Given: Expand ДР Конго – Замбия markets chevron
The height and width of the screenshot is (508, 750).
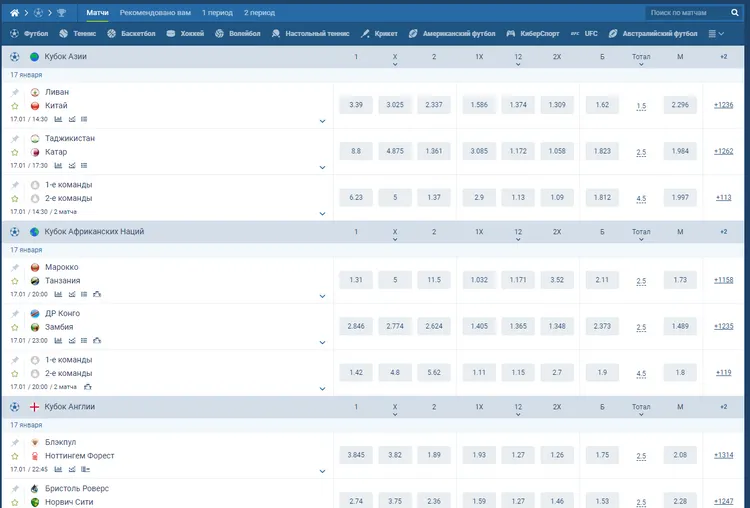Looking at the screenshot, I should tap(322, 342).
